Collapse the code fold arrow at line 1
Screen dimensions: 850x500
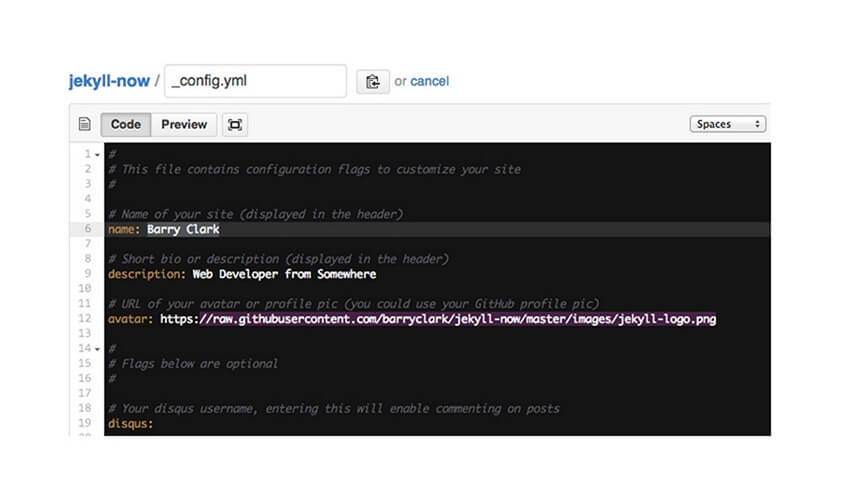[97, 155]
